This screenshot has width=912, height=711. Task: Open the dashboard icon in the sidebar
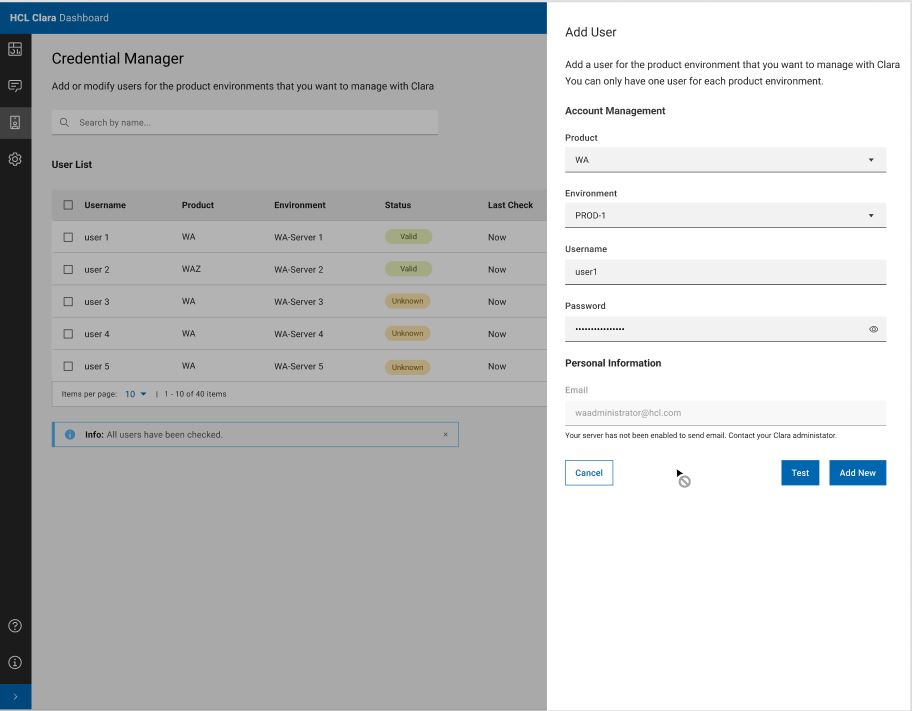click(15, 49)
